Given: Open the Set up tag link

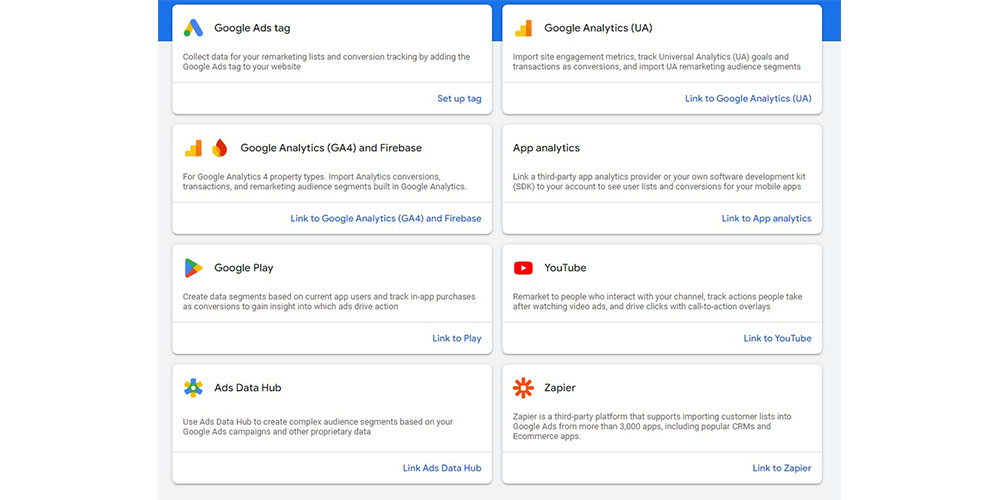Looking at the screenshot, I should tap(459, 99).
